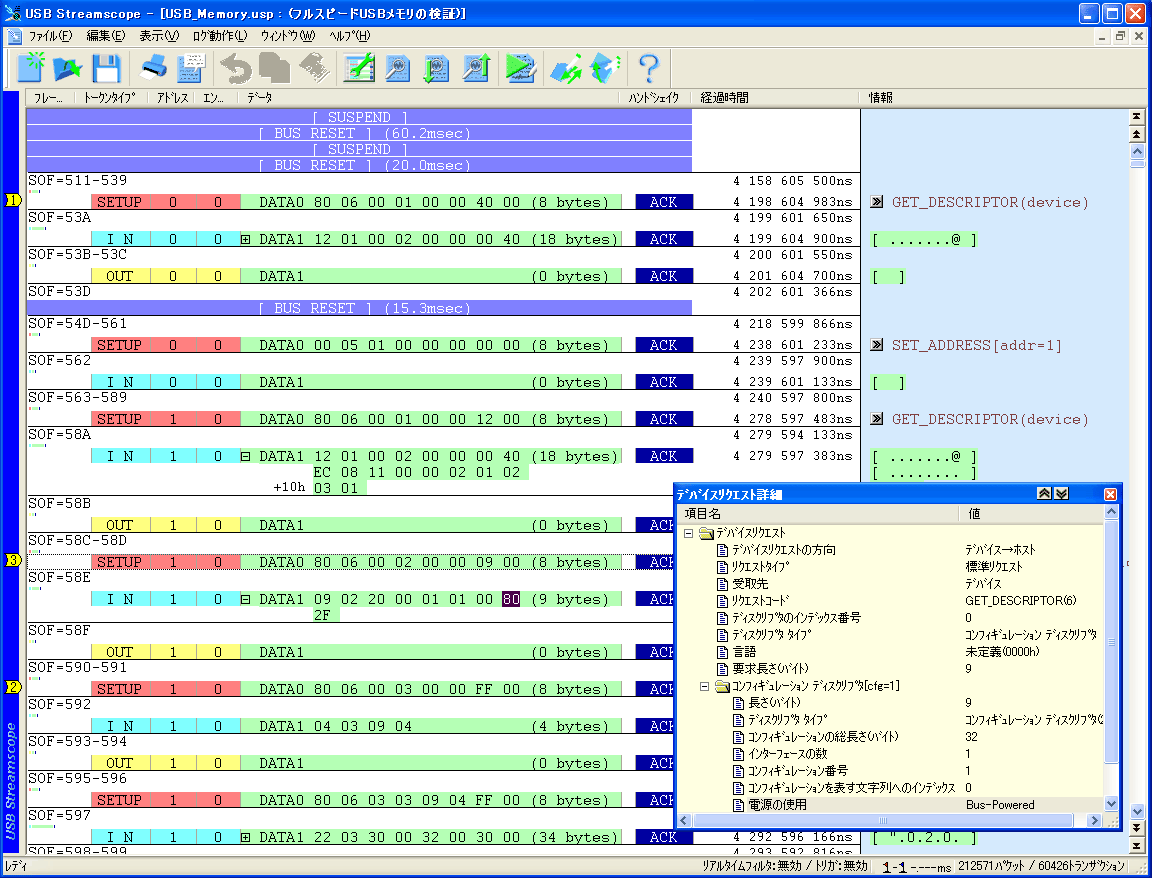
Task: Expand DATA1 row under SOF=53A
Action: [x=245, y=239]
